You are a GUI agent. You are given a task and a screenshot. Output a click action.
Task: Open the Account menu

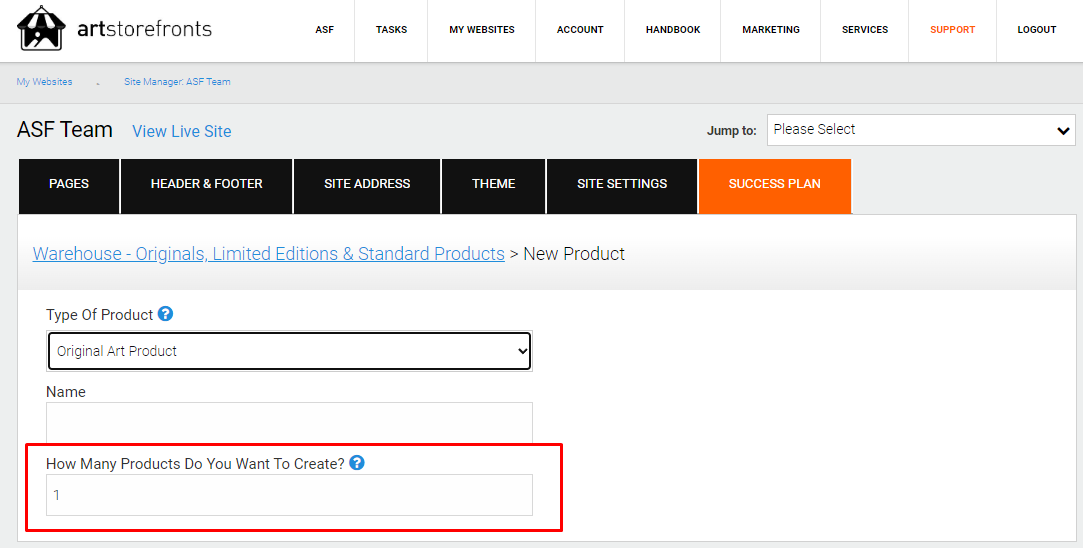tap(580, 30)
